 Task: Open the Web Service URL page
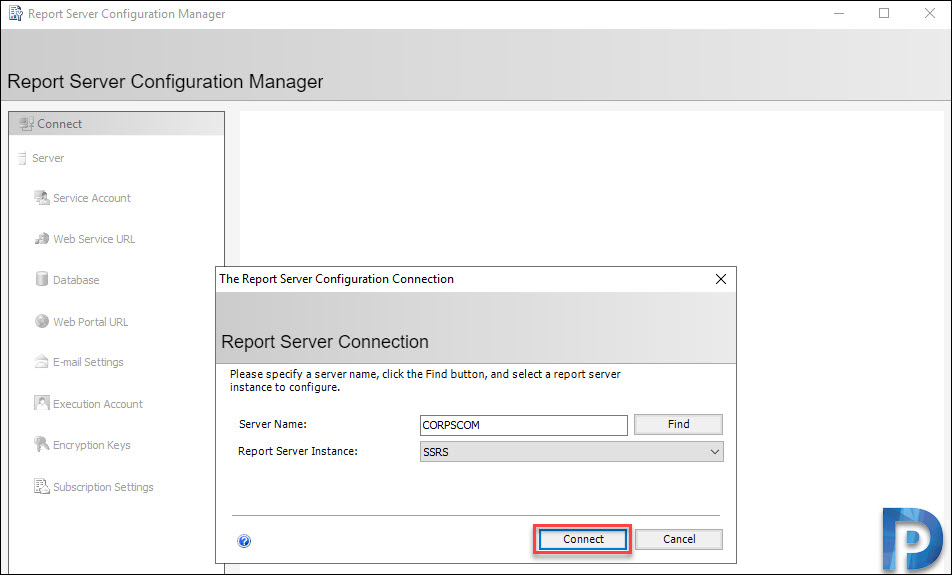pos(94,239)
